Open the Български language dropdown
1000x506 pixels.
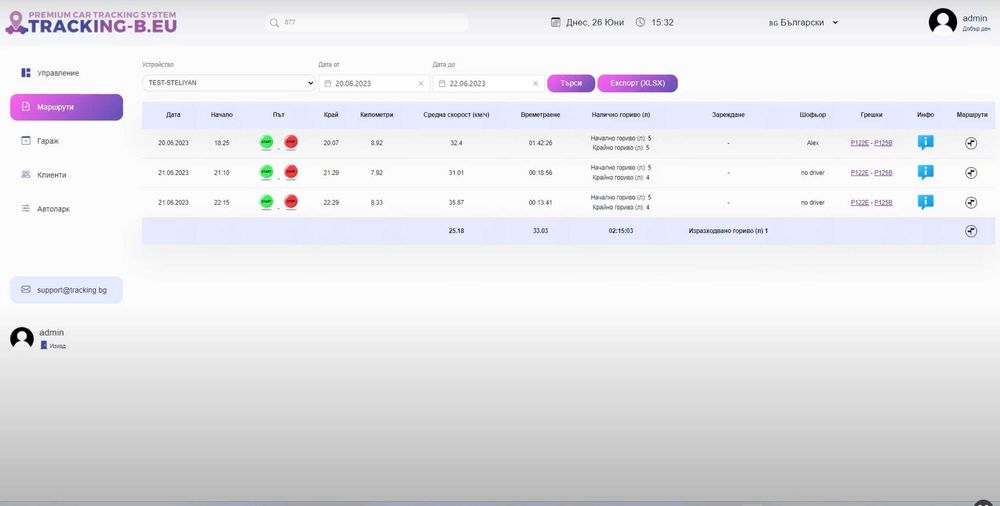pyautogui.click(x=804, y=22)
